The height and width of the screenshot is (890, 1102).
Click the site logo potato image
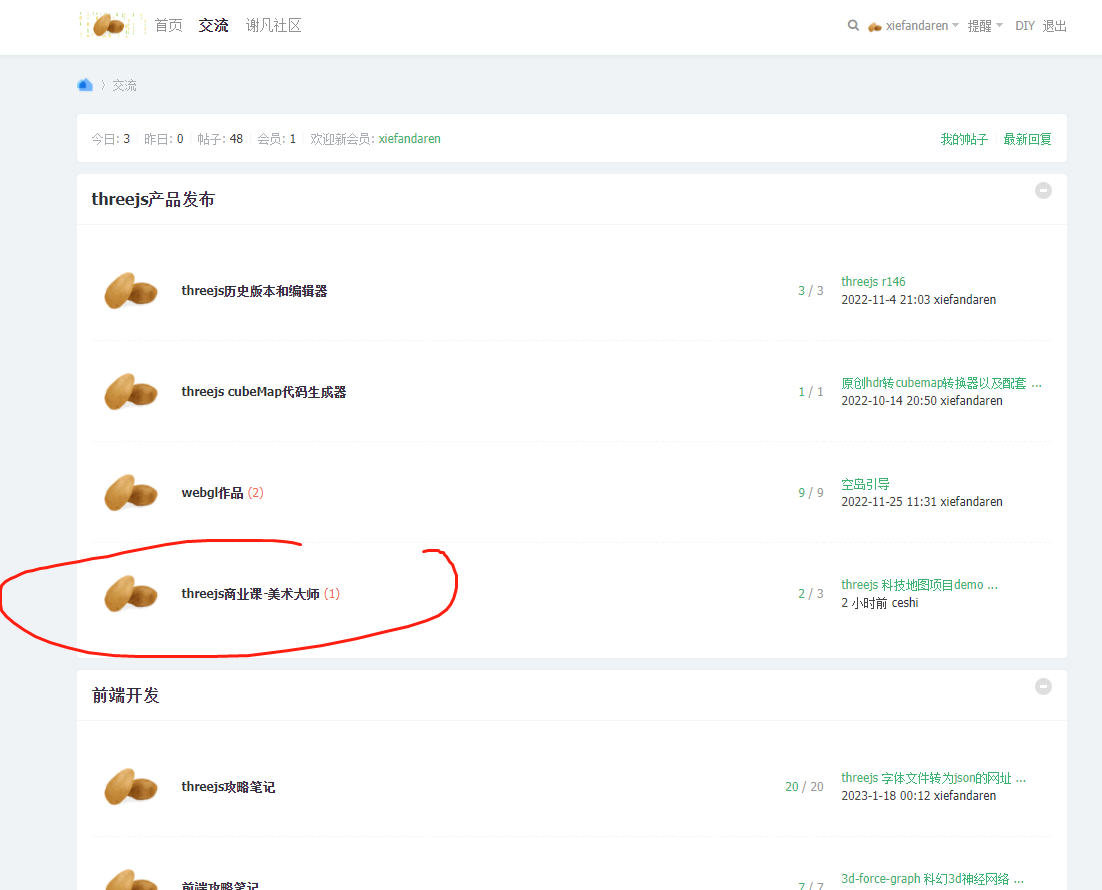111,25
